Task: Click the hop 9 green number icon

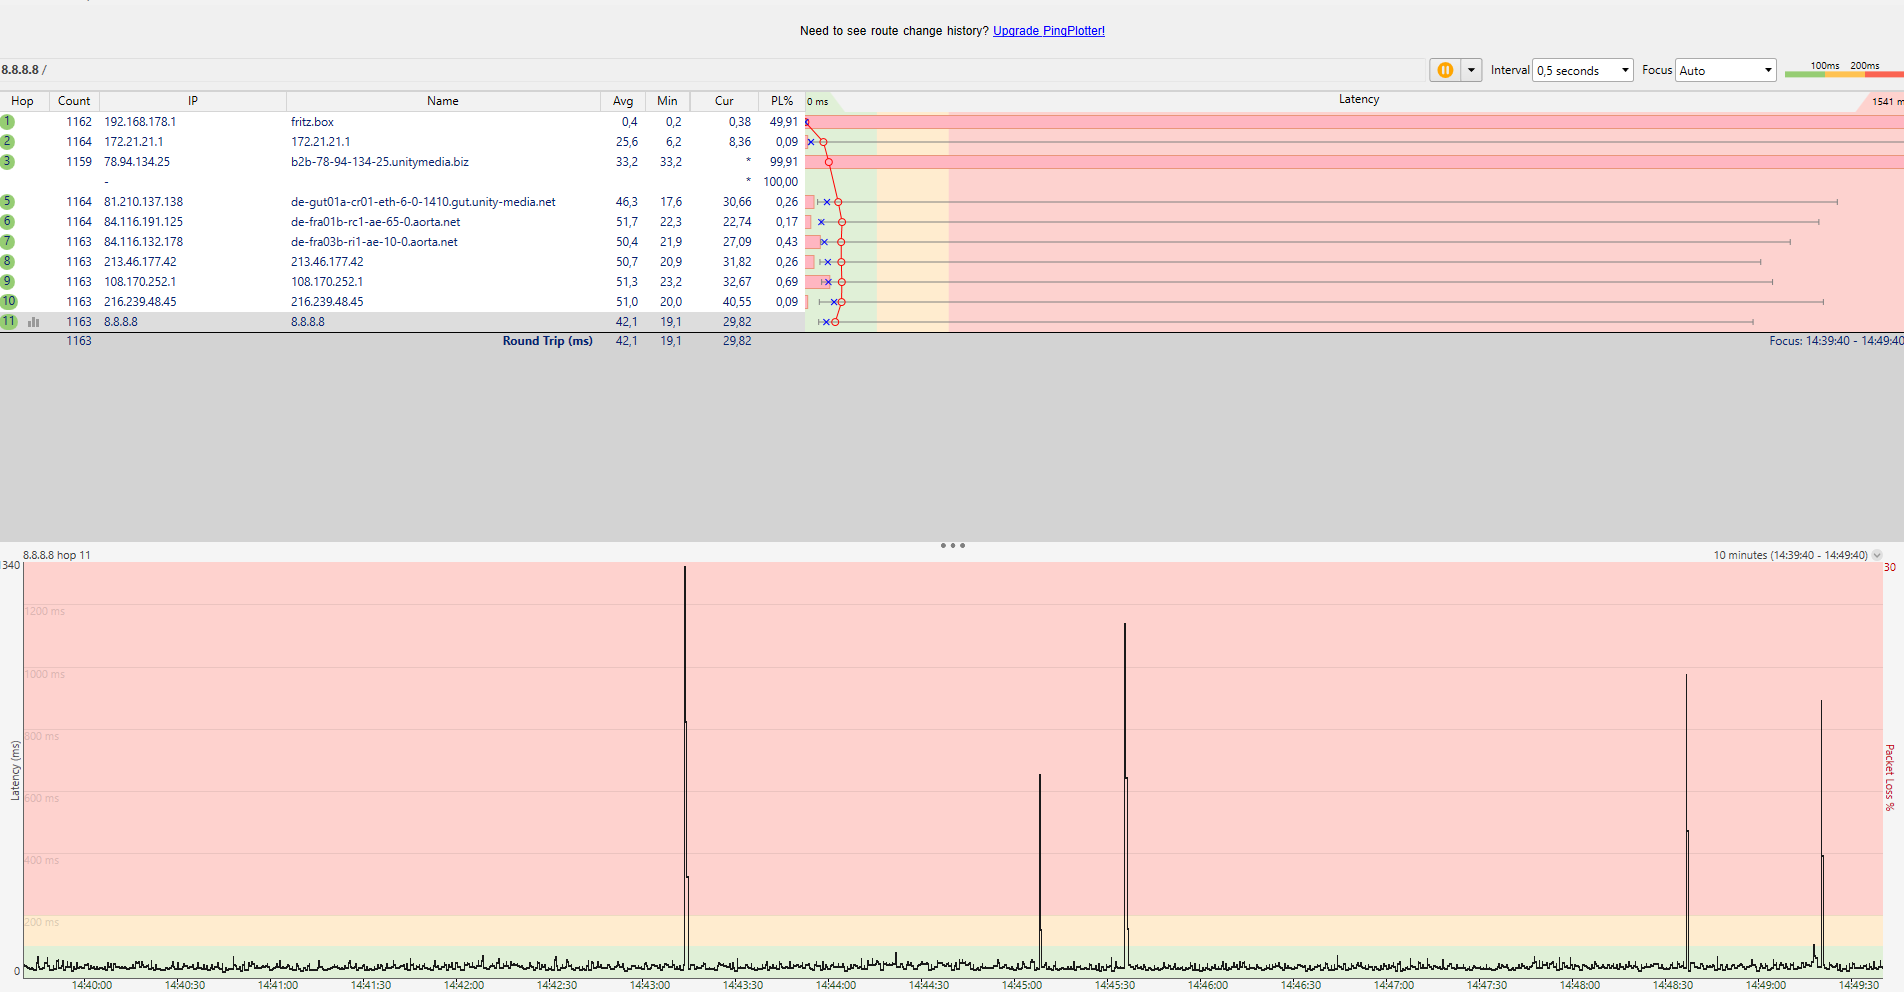Action: tap(8, 282)
